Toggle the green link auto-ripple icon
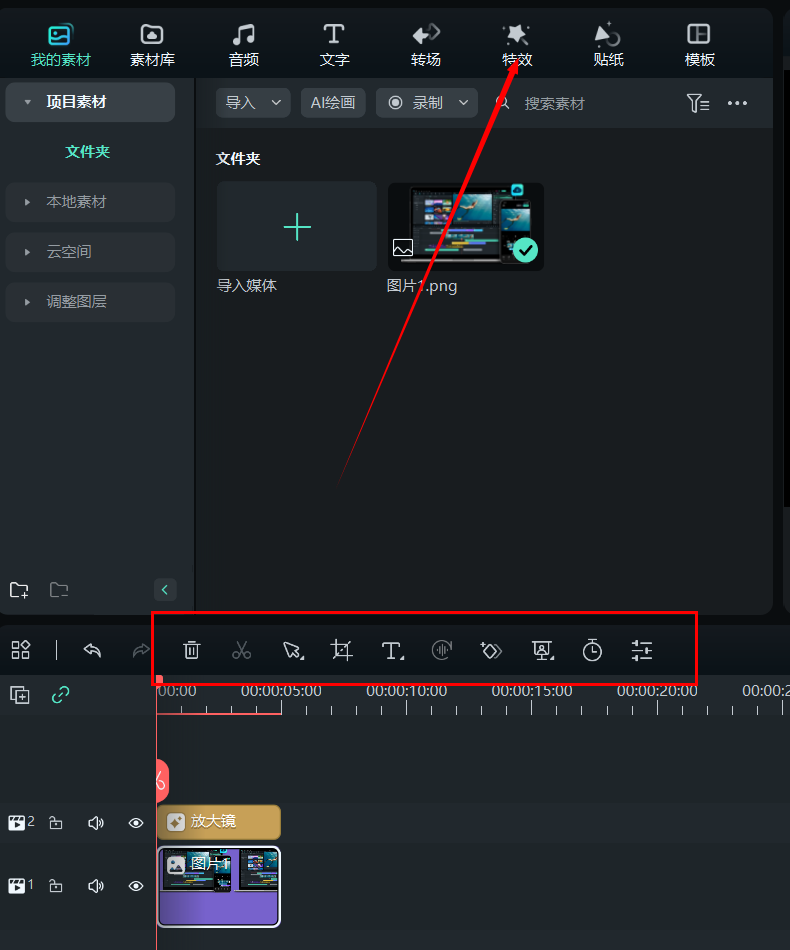This screenshot has height=950, width=790. (x=61, y=695)
